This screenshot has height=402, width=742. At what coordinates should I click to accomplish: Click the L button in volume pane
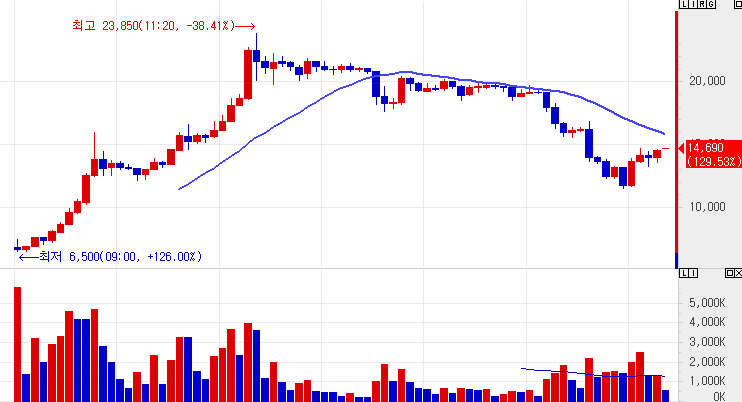pyautogui.click(x=684, y=271)
